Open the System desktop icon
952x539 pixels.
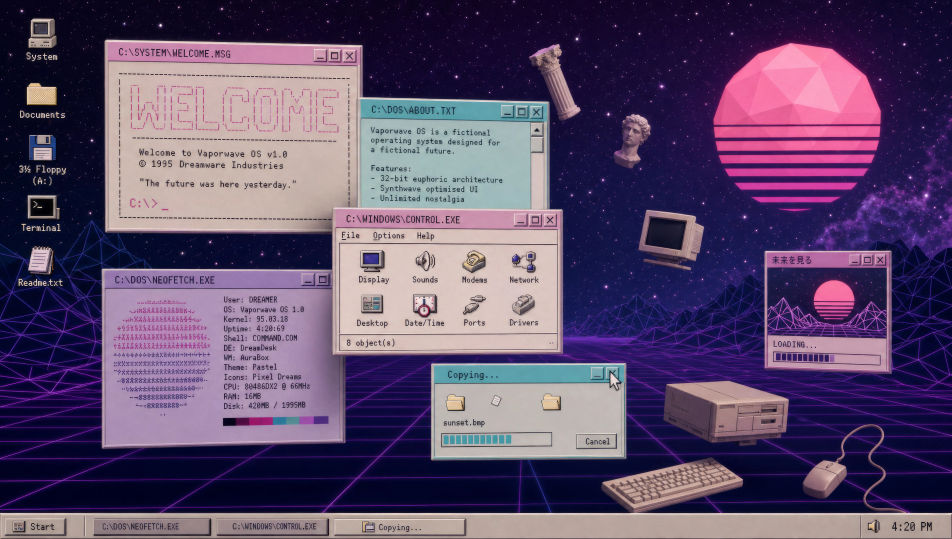[x=42, y=39]
